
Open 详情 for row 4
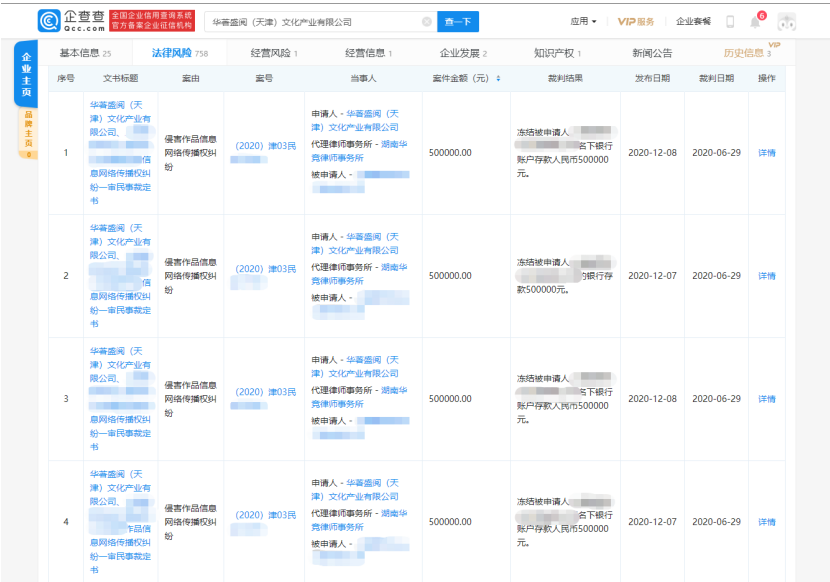(766, 522)
